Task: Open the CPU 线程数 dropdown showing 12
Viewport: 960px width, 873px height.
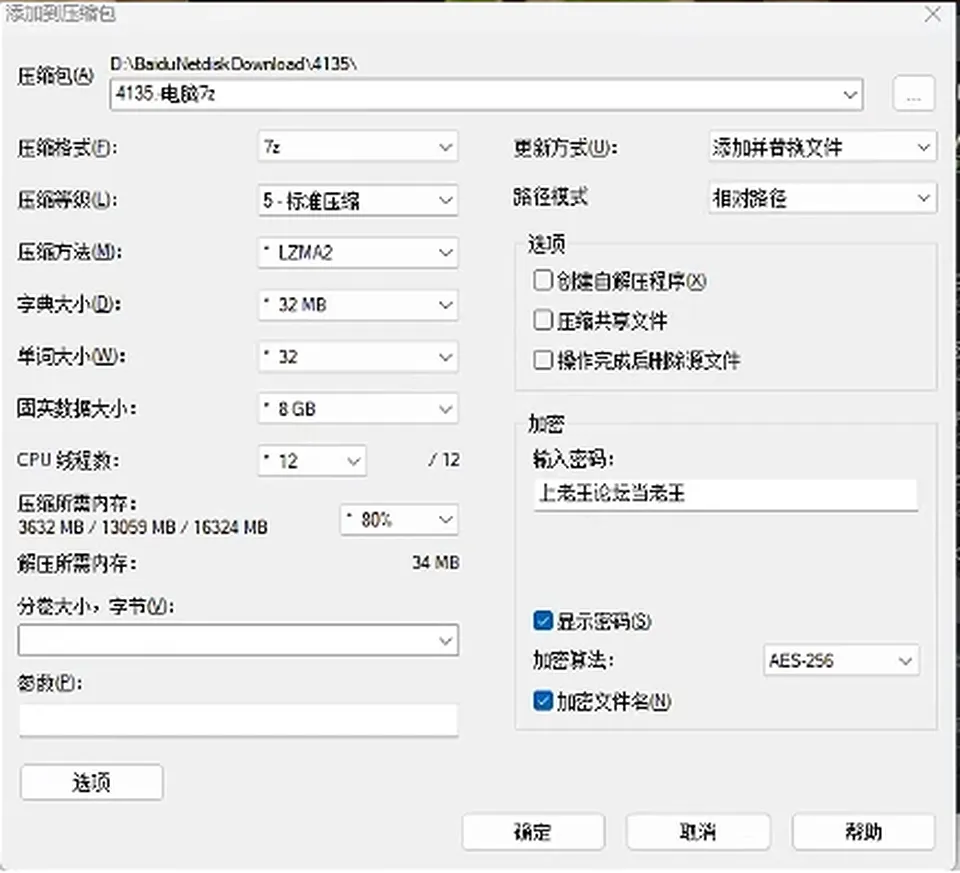Action: pyautogui.click(x=312, y=460)
